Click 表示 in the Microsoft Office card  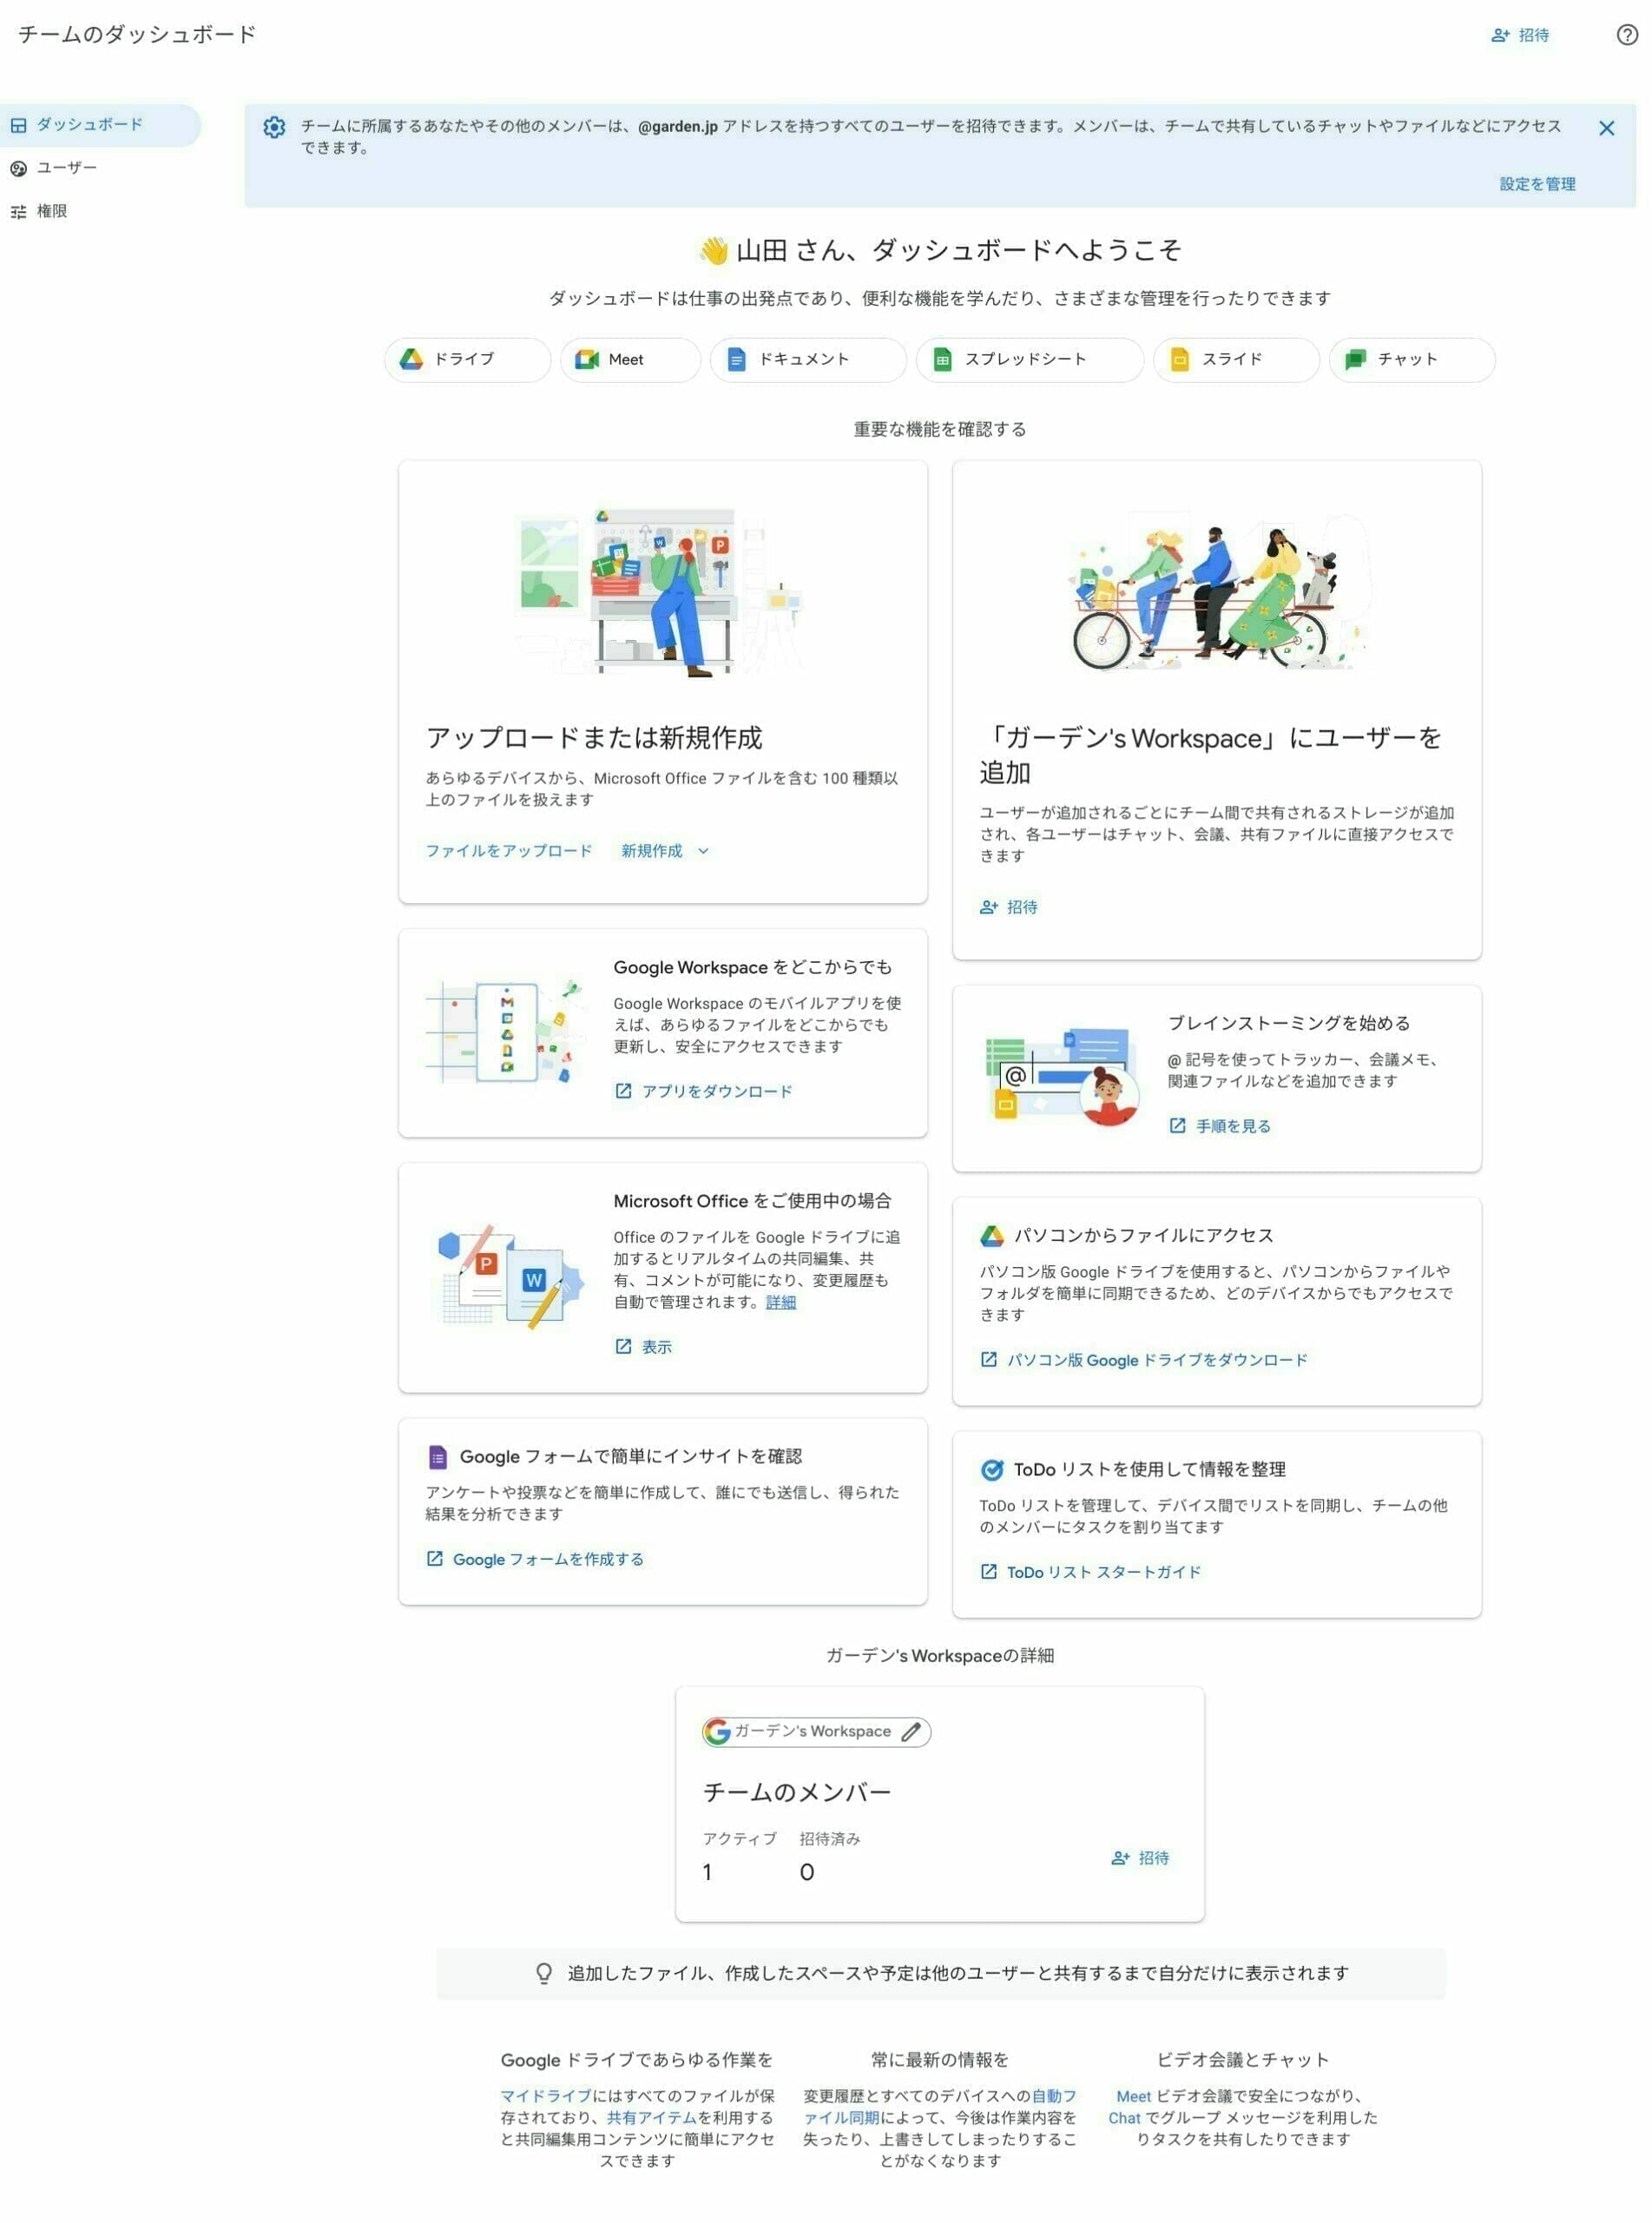(656, 1347)
